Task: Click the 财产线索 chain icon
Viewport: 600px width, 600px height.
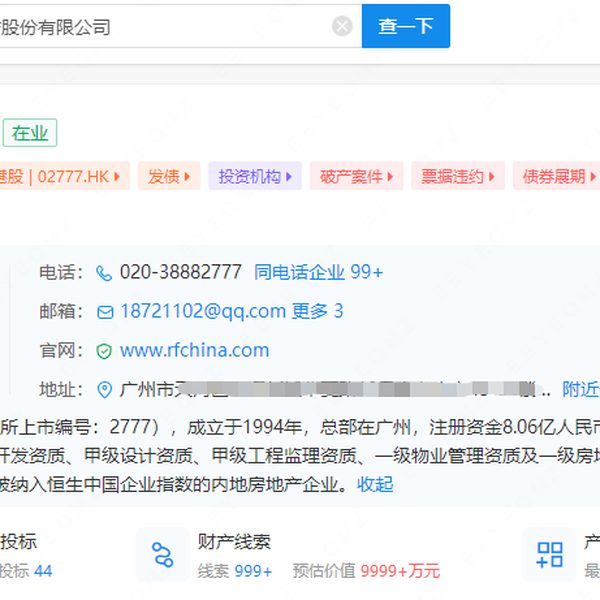Action: click(163, 554)
